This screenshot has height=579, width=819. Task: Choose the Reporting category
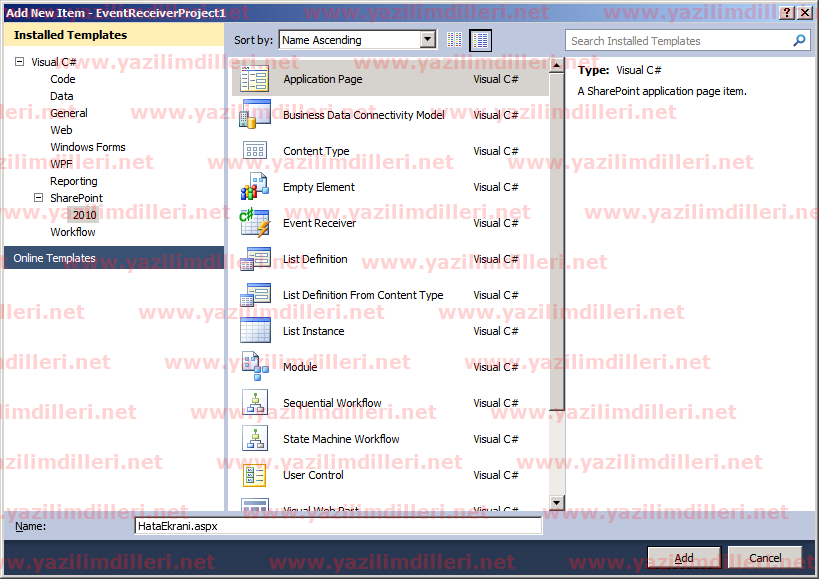tap(74, 181)
